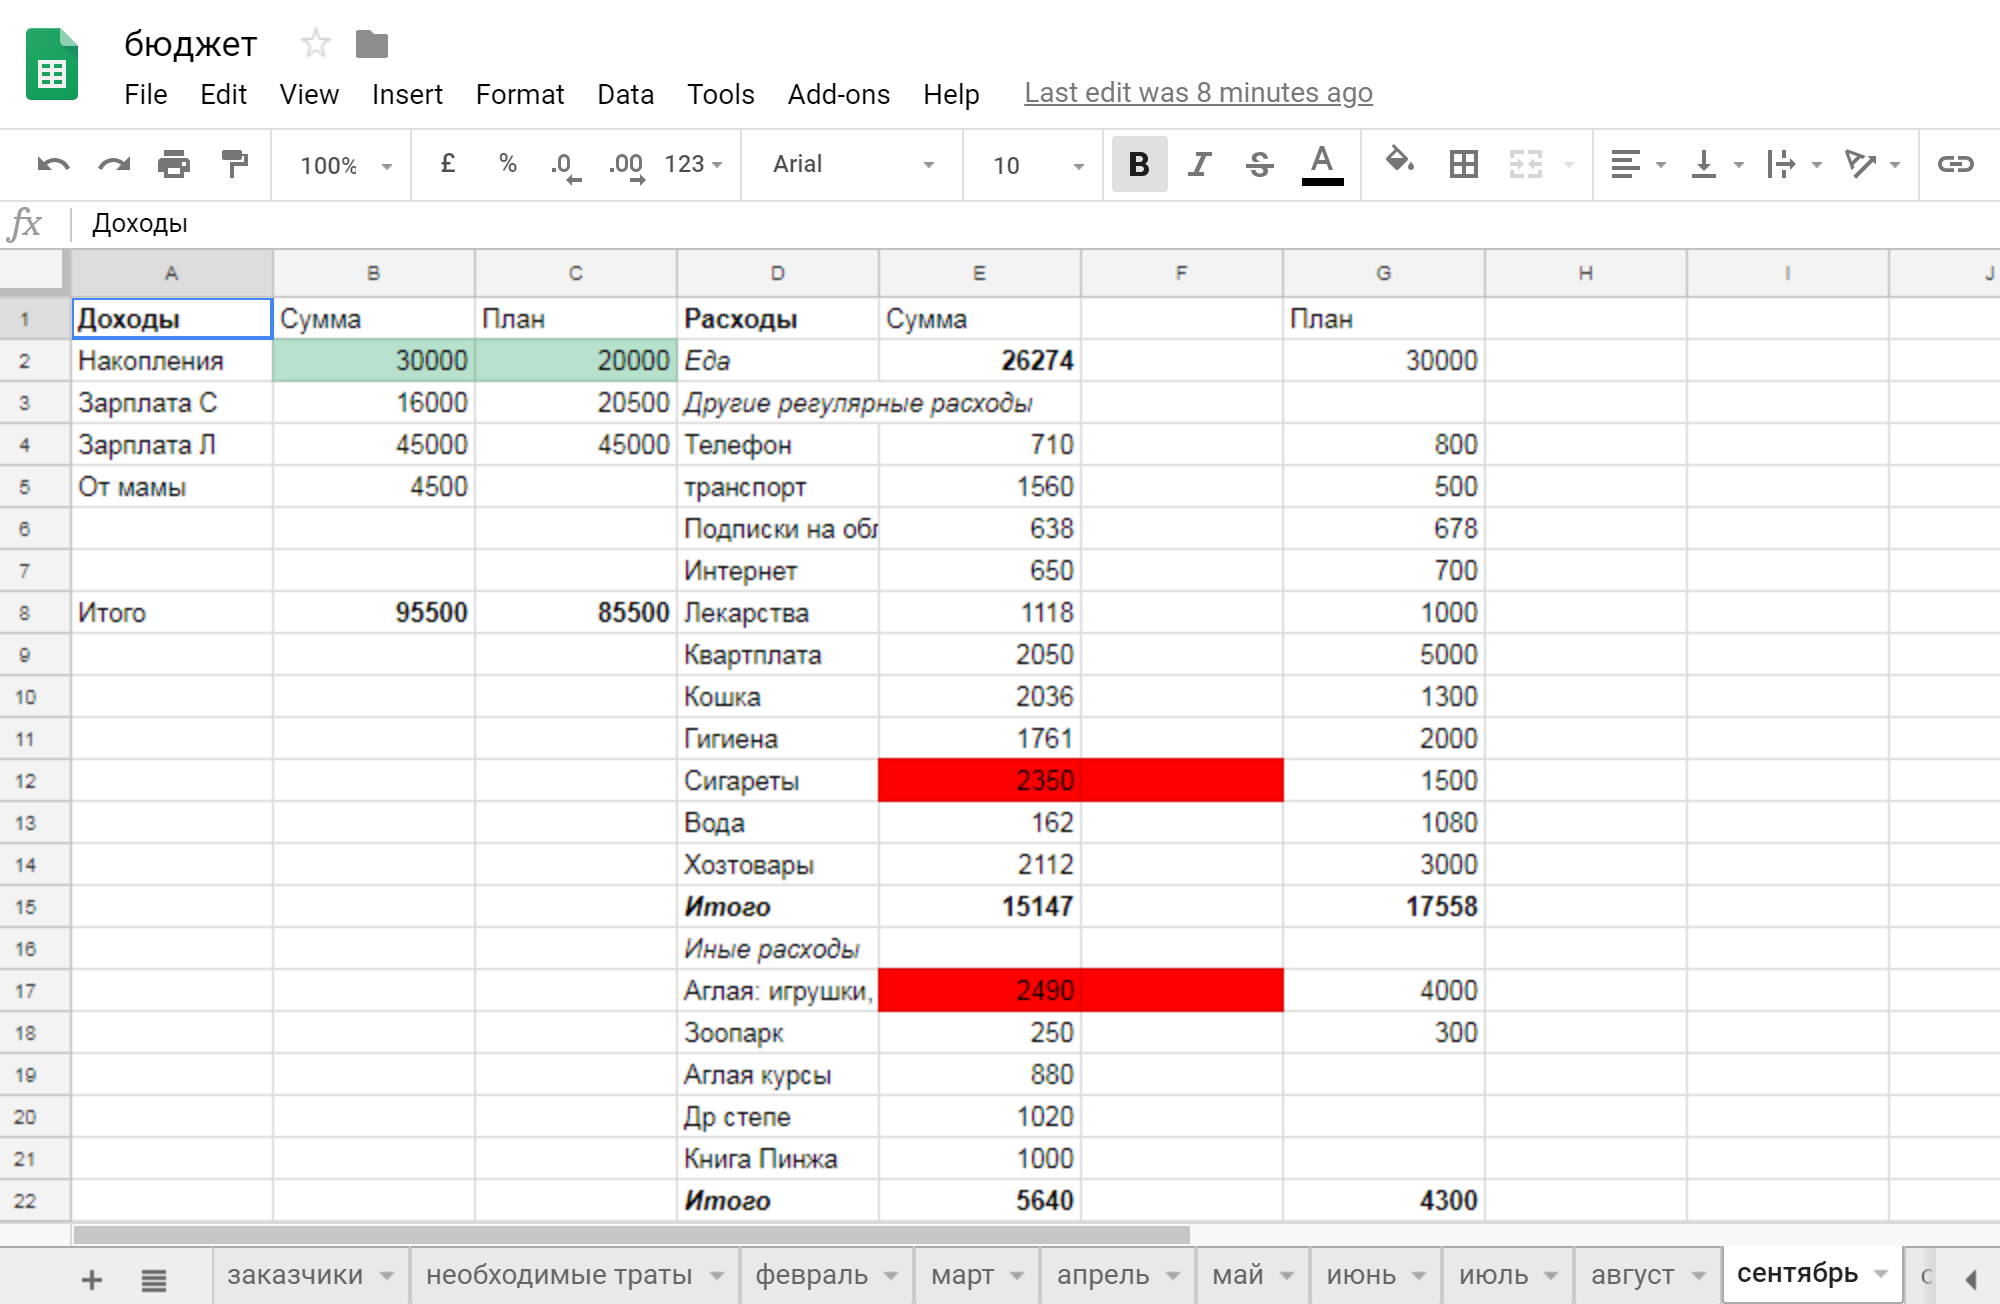
Task: Click the insert link chain icon
Action: coord(1955,164)
